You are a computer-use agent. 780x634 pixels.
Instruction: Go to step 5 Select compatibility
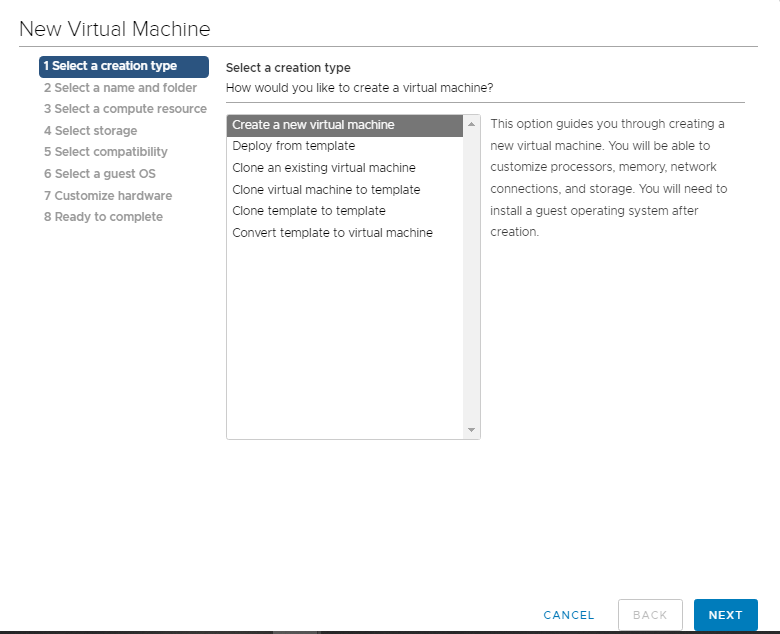point(105,152)
